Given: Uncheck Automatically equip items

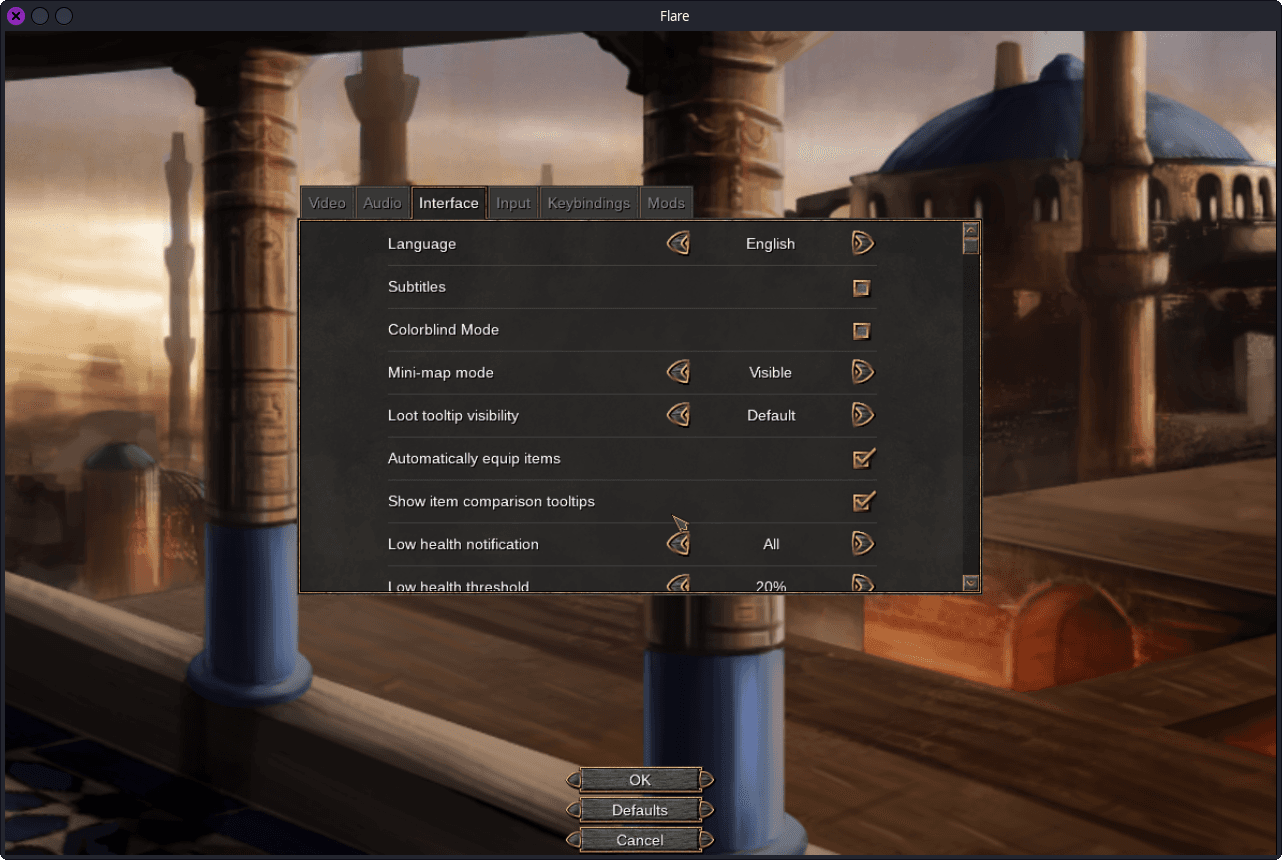Looking at the screenshot, I should pos(864,459).
